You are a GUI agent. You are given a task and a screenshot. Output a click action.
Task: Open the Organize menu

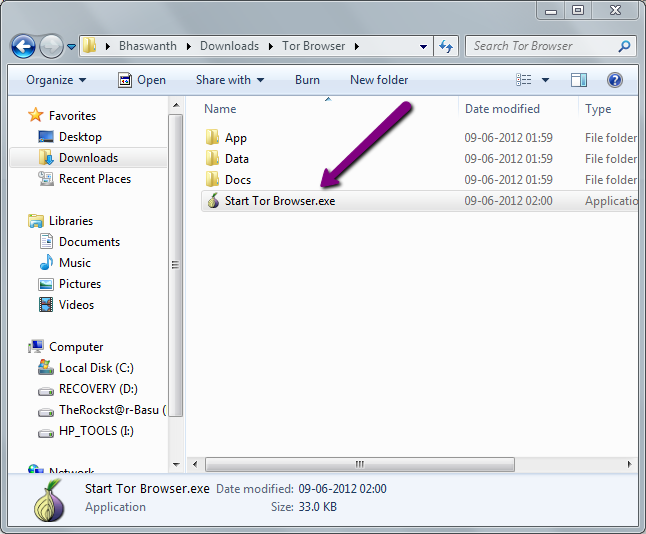pos(56,80)
